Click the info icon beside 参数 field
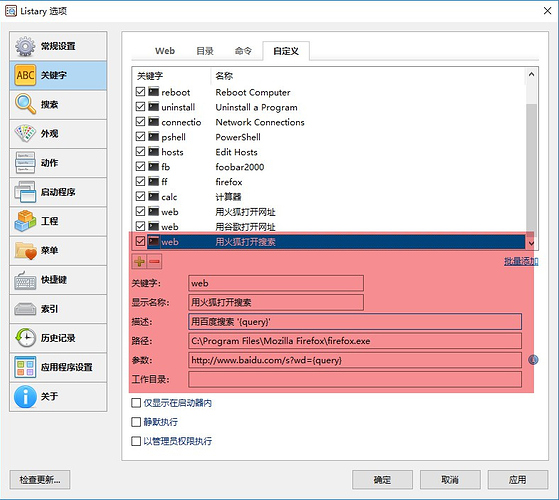559x500 pixels. click(533, 360)
